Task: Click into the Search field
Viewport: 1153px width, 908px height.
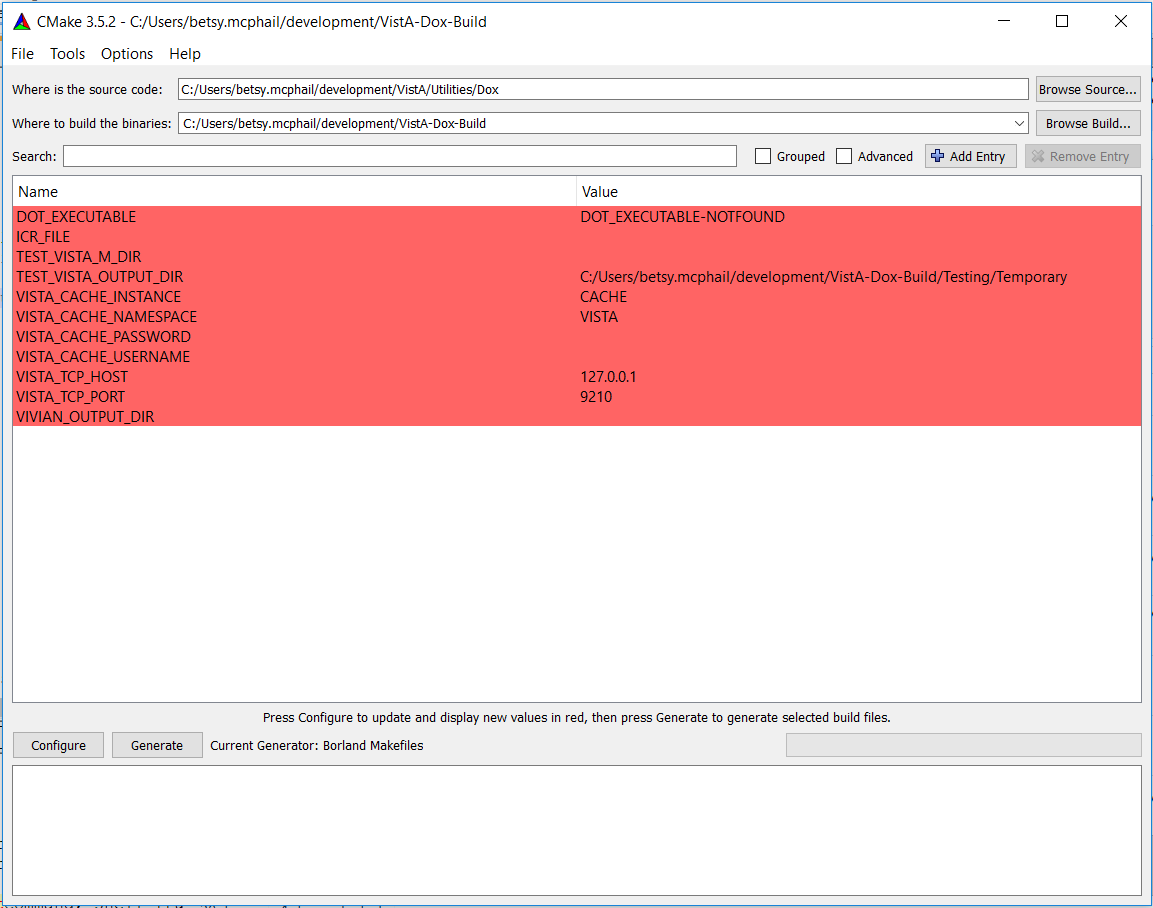Action: click(x=400, y=156)
